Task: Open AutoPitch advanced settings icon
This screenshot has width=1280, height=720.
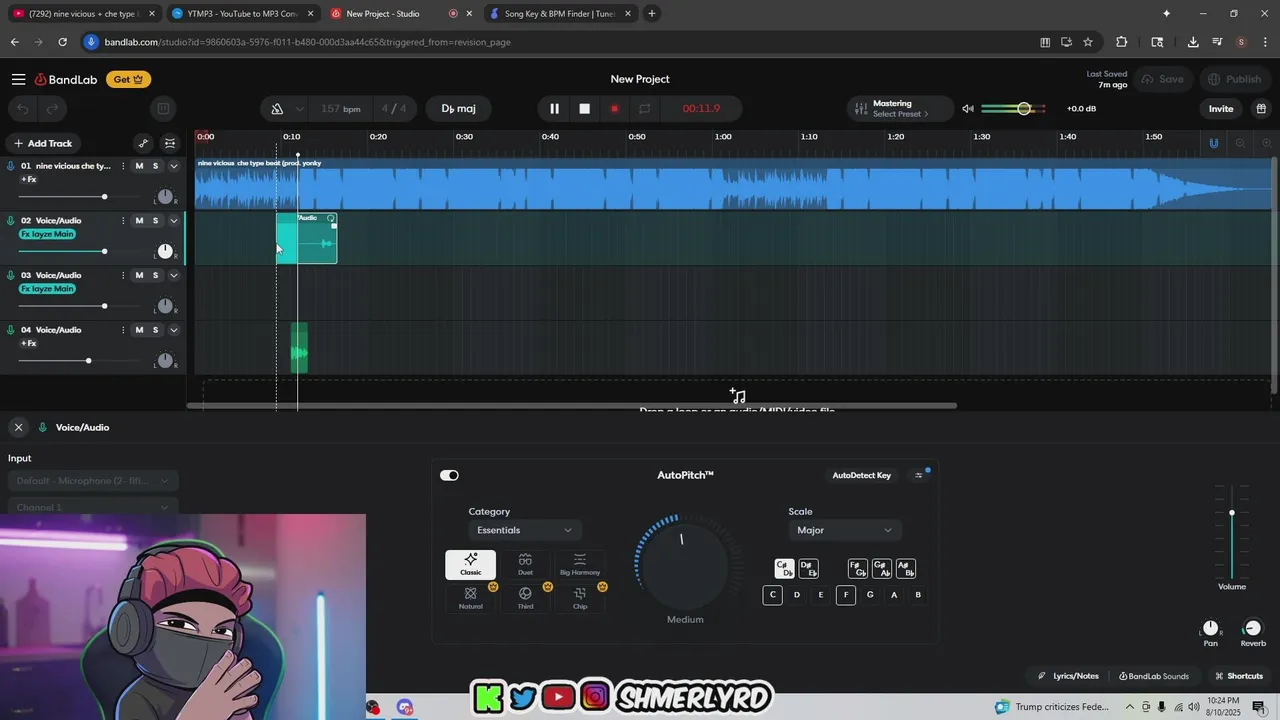Action: (919, 475)
